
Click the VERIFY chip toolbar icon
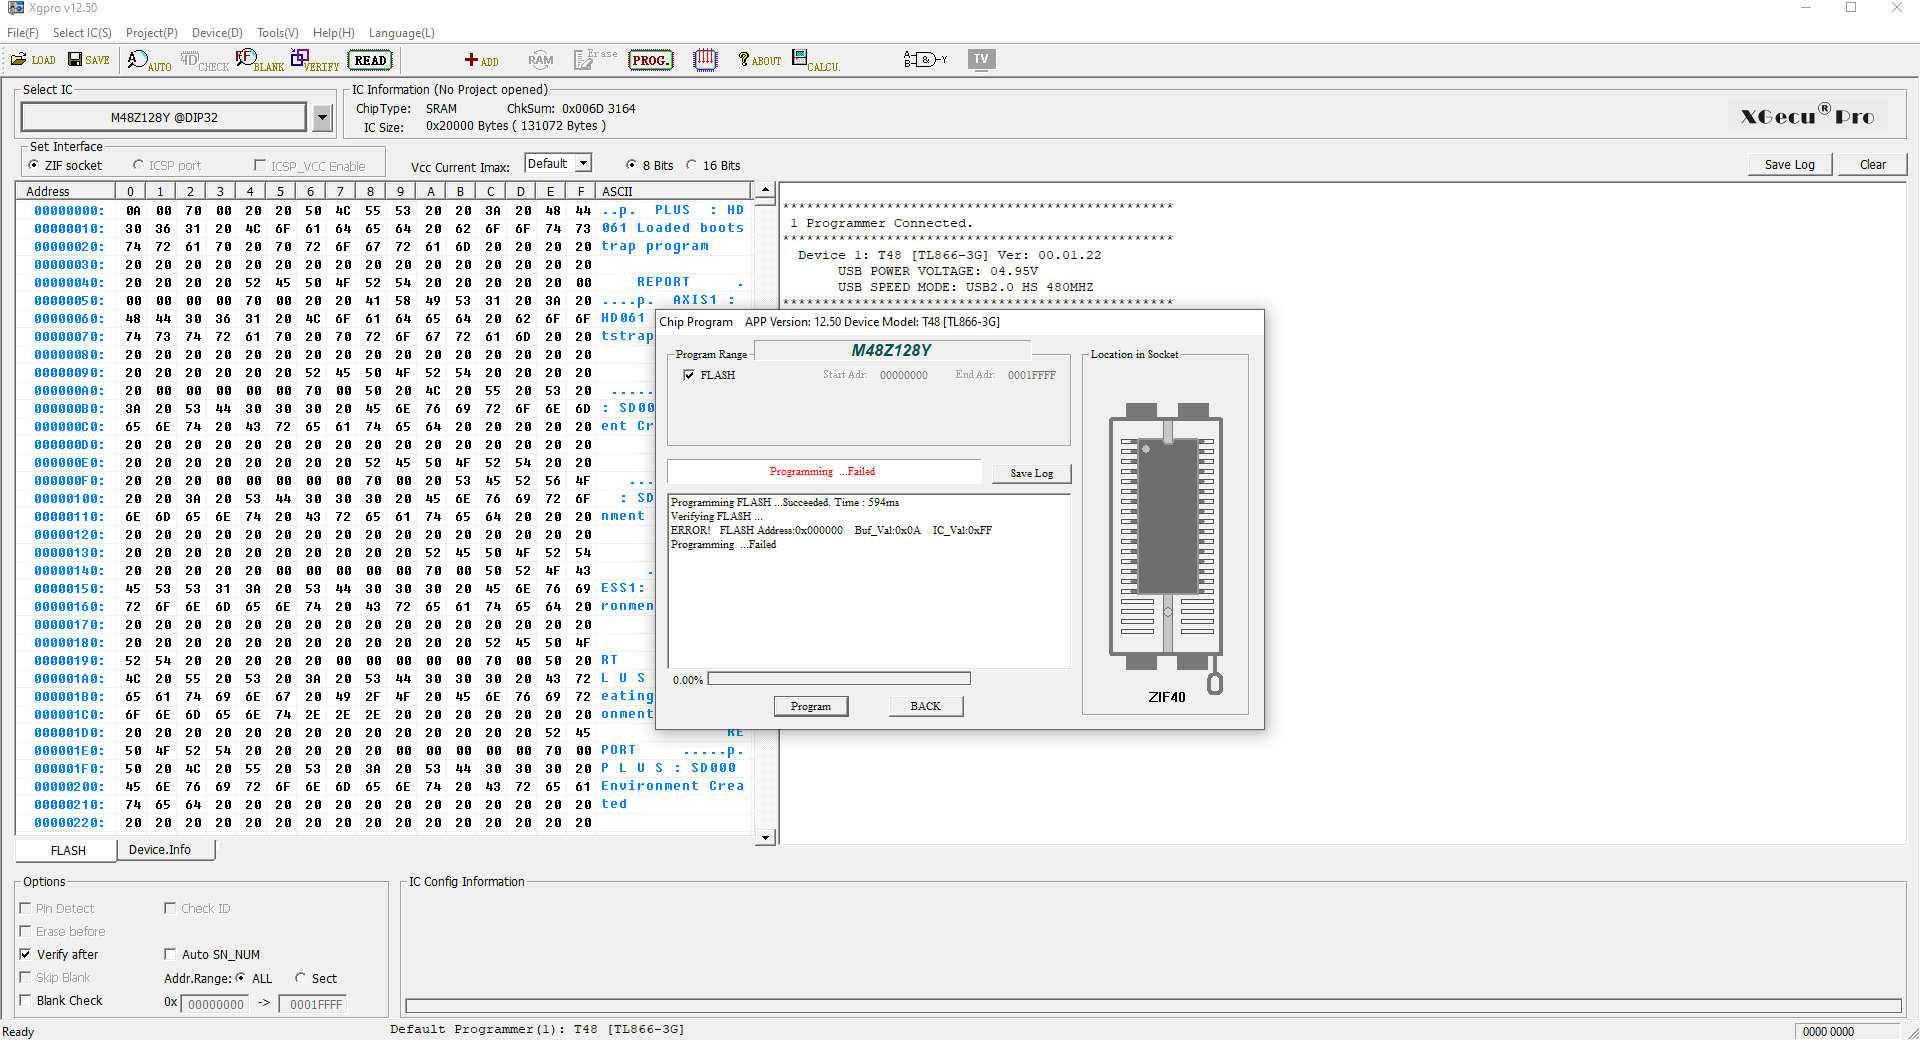pyautogui.click(x=314, y=61)
